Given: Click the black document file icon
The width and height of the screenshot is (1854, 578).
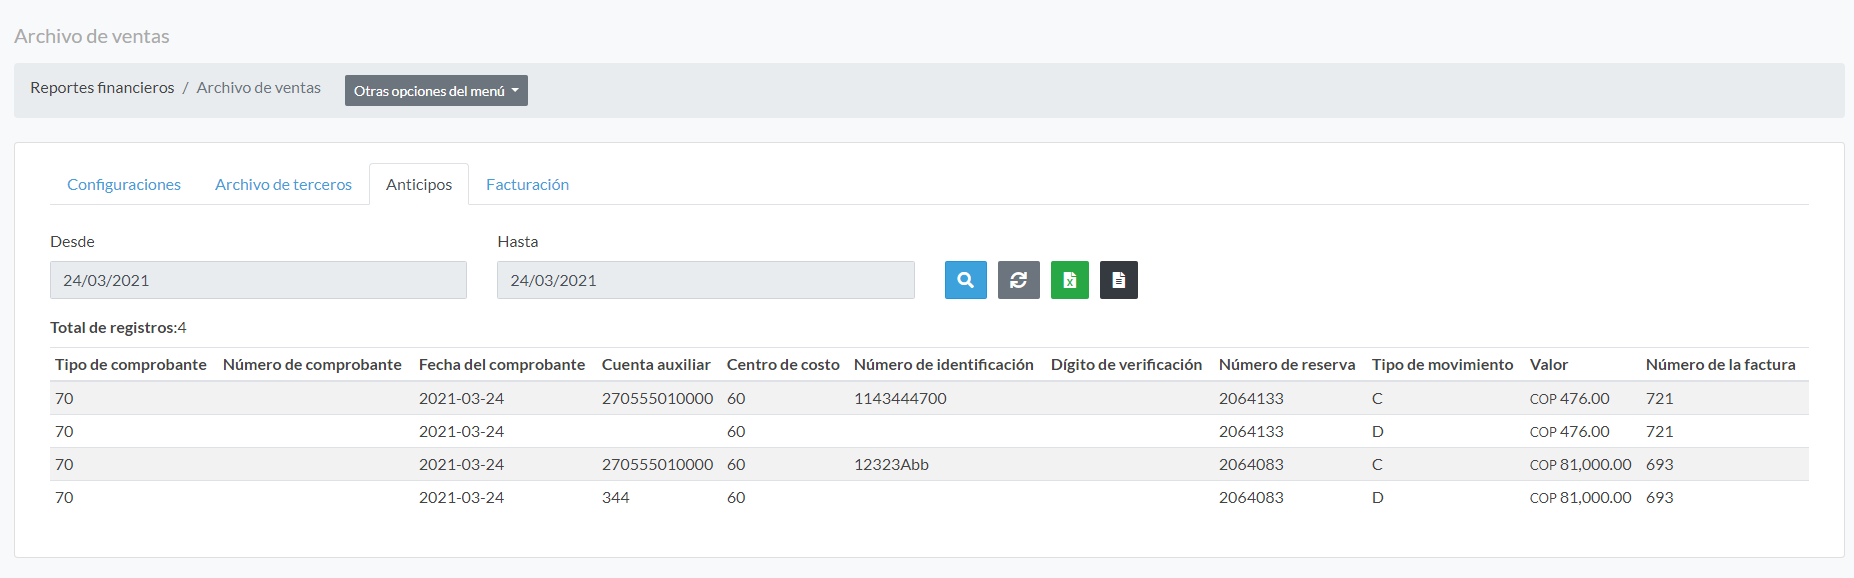Looking at the screenshot, I should pyautogui.click(x=1118, y=280).
